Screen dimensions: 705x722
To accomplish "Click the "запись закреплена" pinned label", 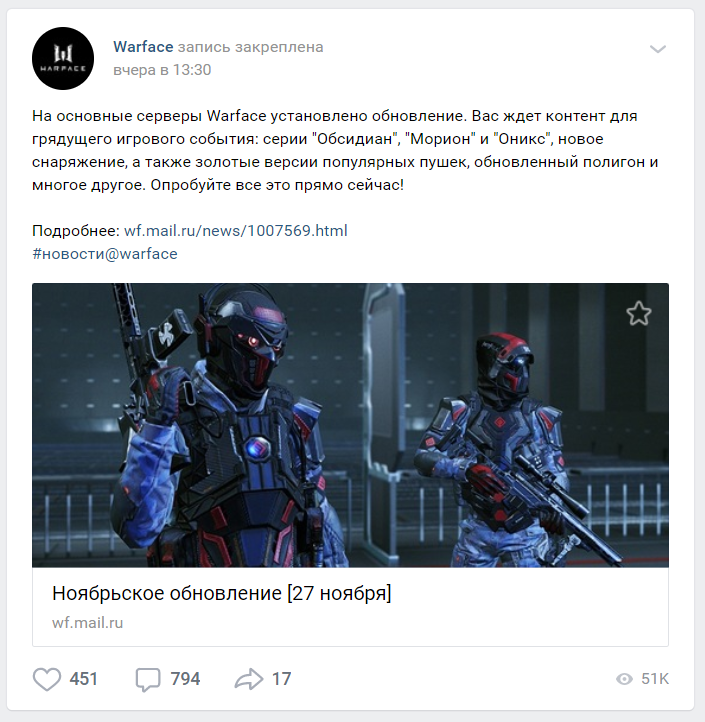I will coord(251,47).
